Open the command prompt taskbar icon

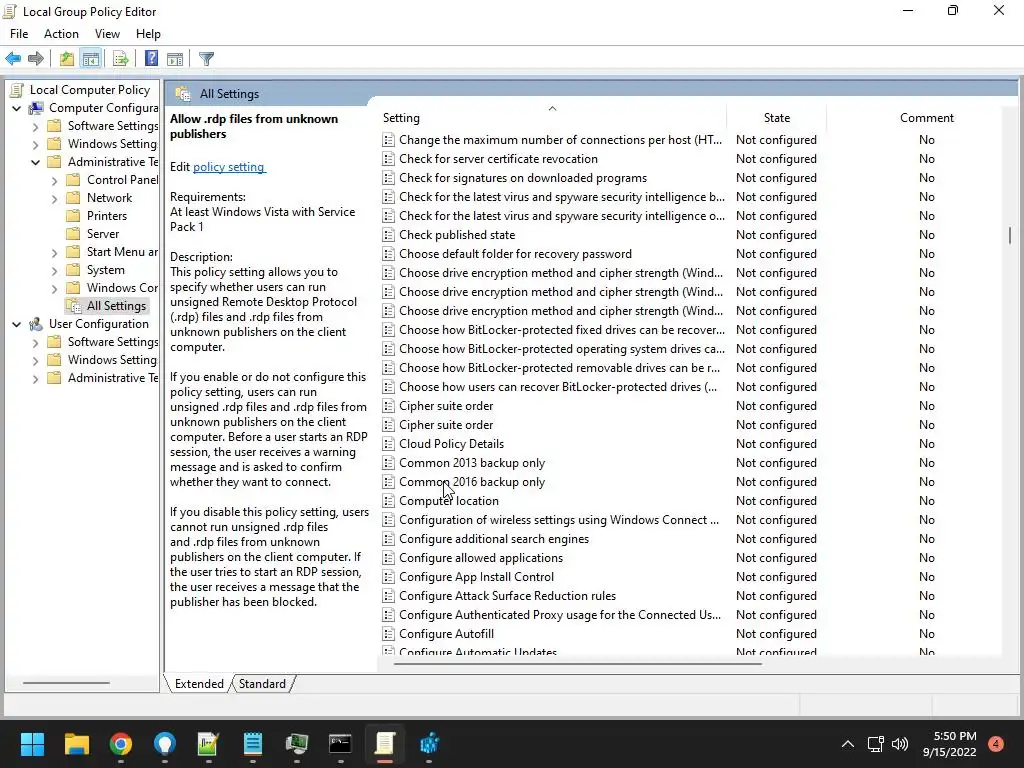(x=340, y=744)
